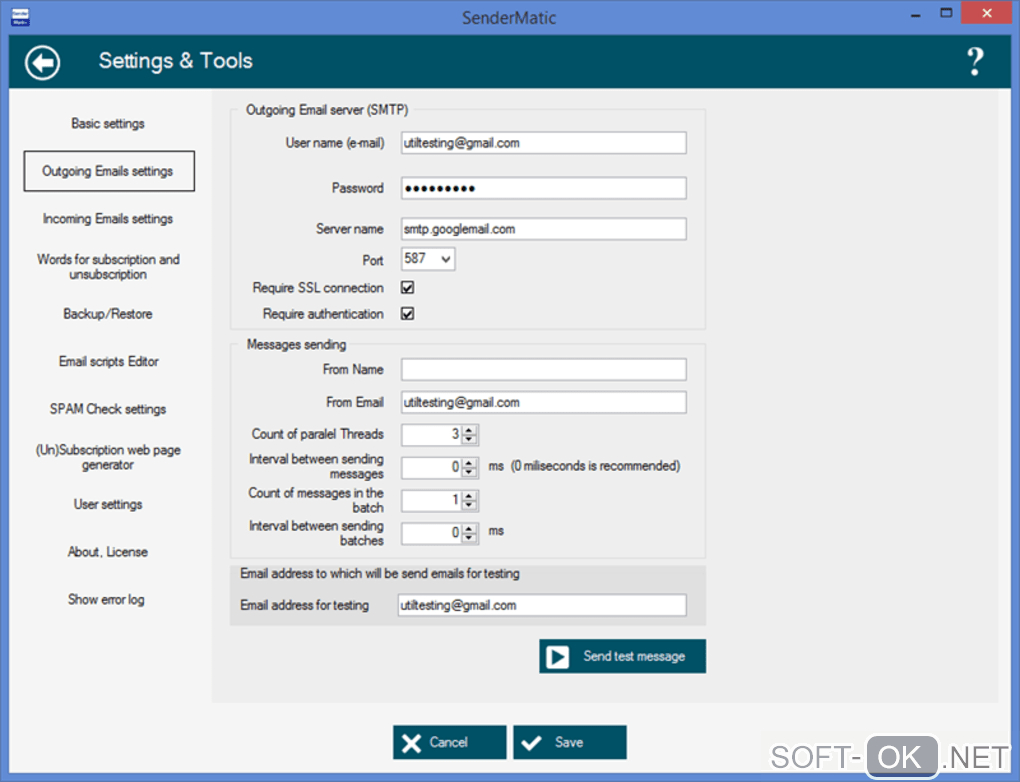Decrease Count of messages in the batch
The image size is (1020, 782).
pos(469,505)
